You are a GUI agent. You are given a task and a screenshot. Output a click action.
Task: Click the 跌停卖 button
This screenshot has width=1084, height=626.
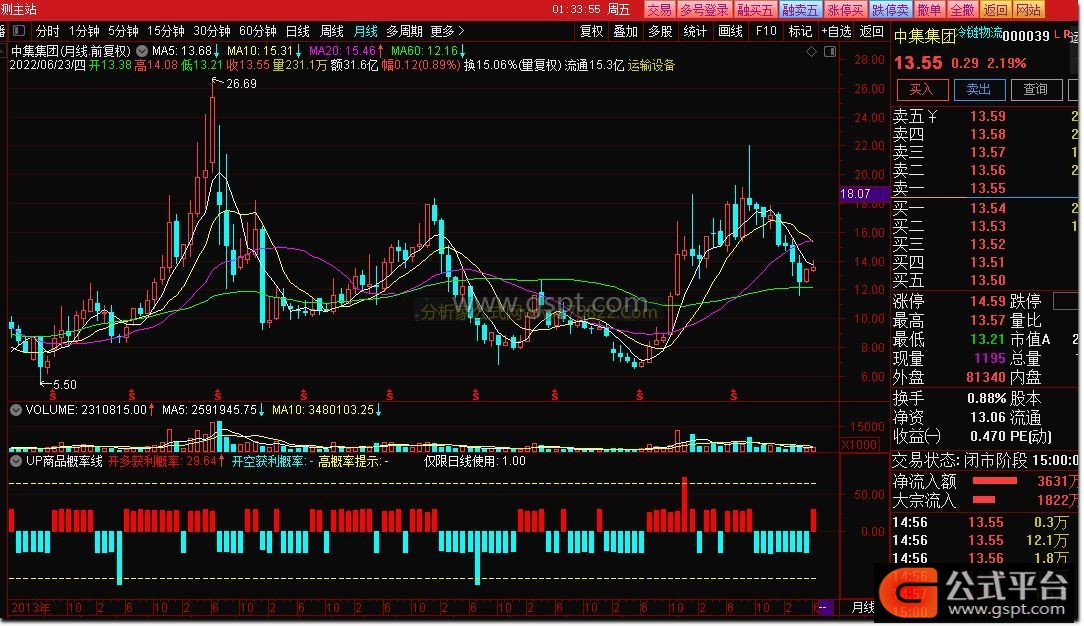(890, 10)
